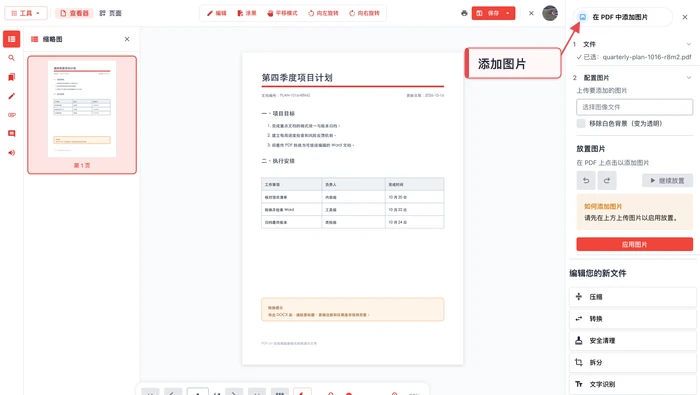Click the redo placement arrow button
This screenshot has height=395, width=700.
(x=607, y=180)
